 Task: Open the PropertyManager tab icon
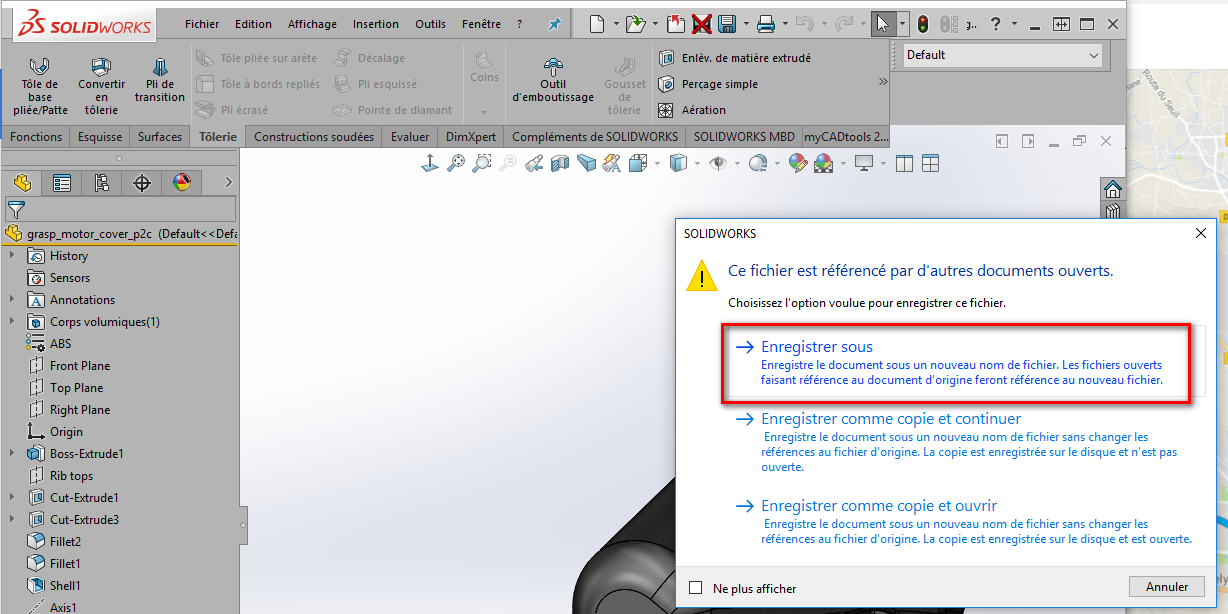point(62,182)
